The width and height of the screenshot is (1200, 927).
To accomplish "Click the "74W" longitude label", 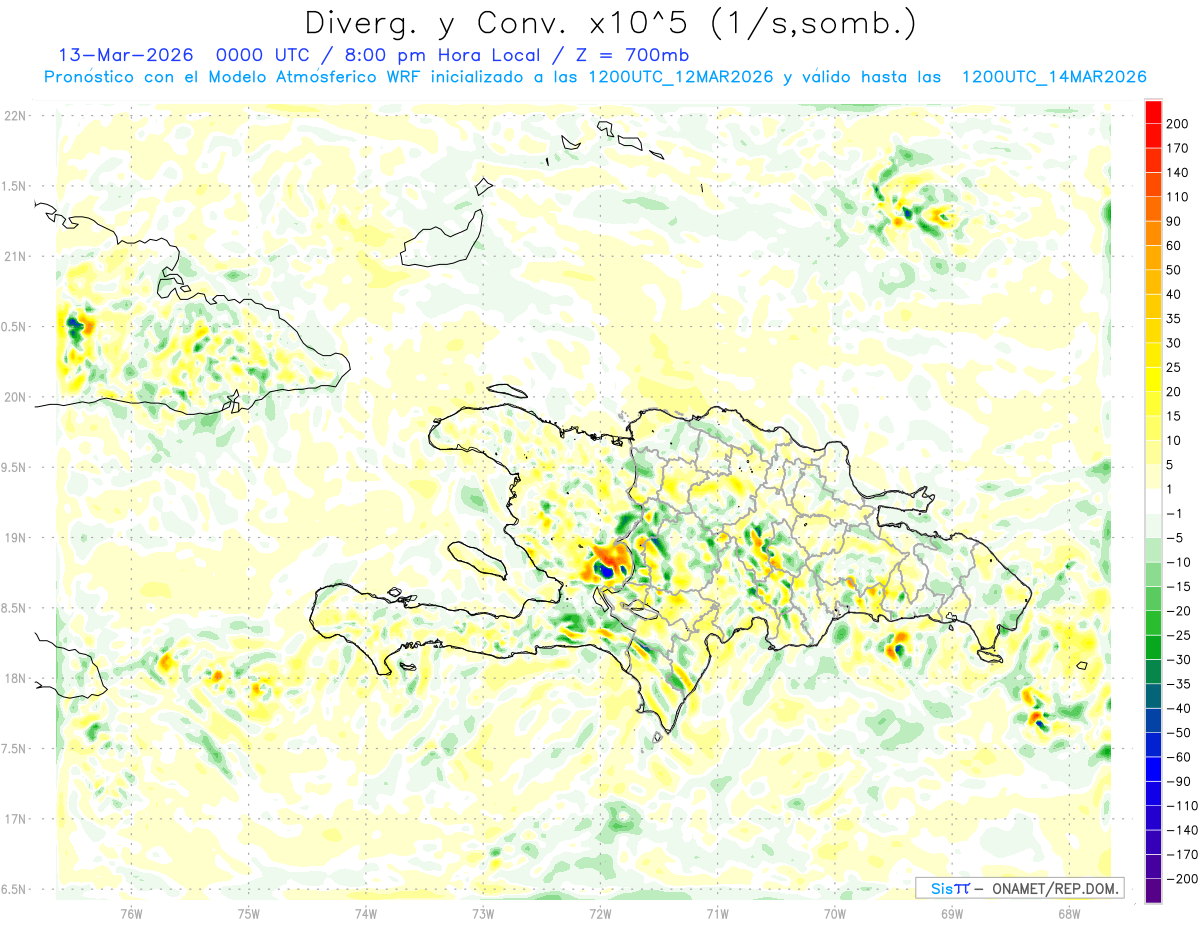I will tap(366, 913).
